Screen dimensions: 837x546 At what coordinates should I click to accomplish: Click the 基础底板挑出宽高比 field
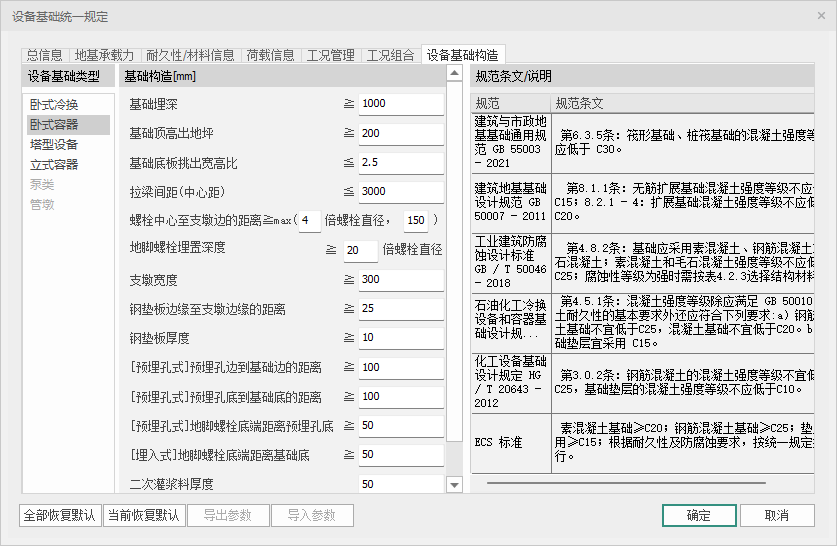click(401, 163)
